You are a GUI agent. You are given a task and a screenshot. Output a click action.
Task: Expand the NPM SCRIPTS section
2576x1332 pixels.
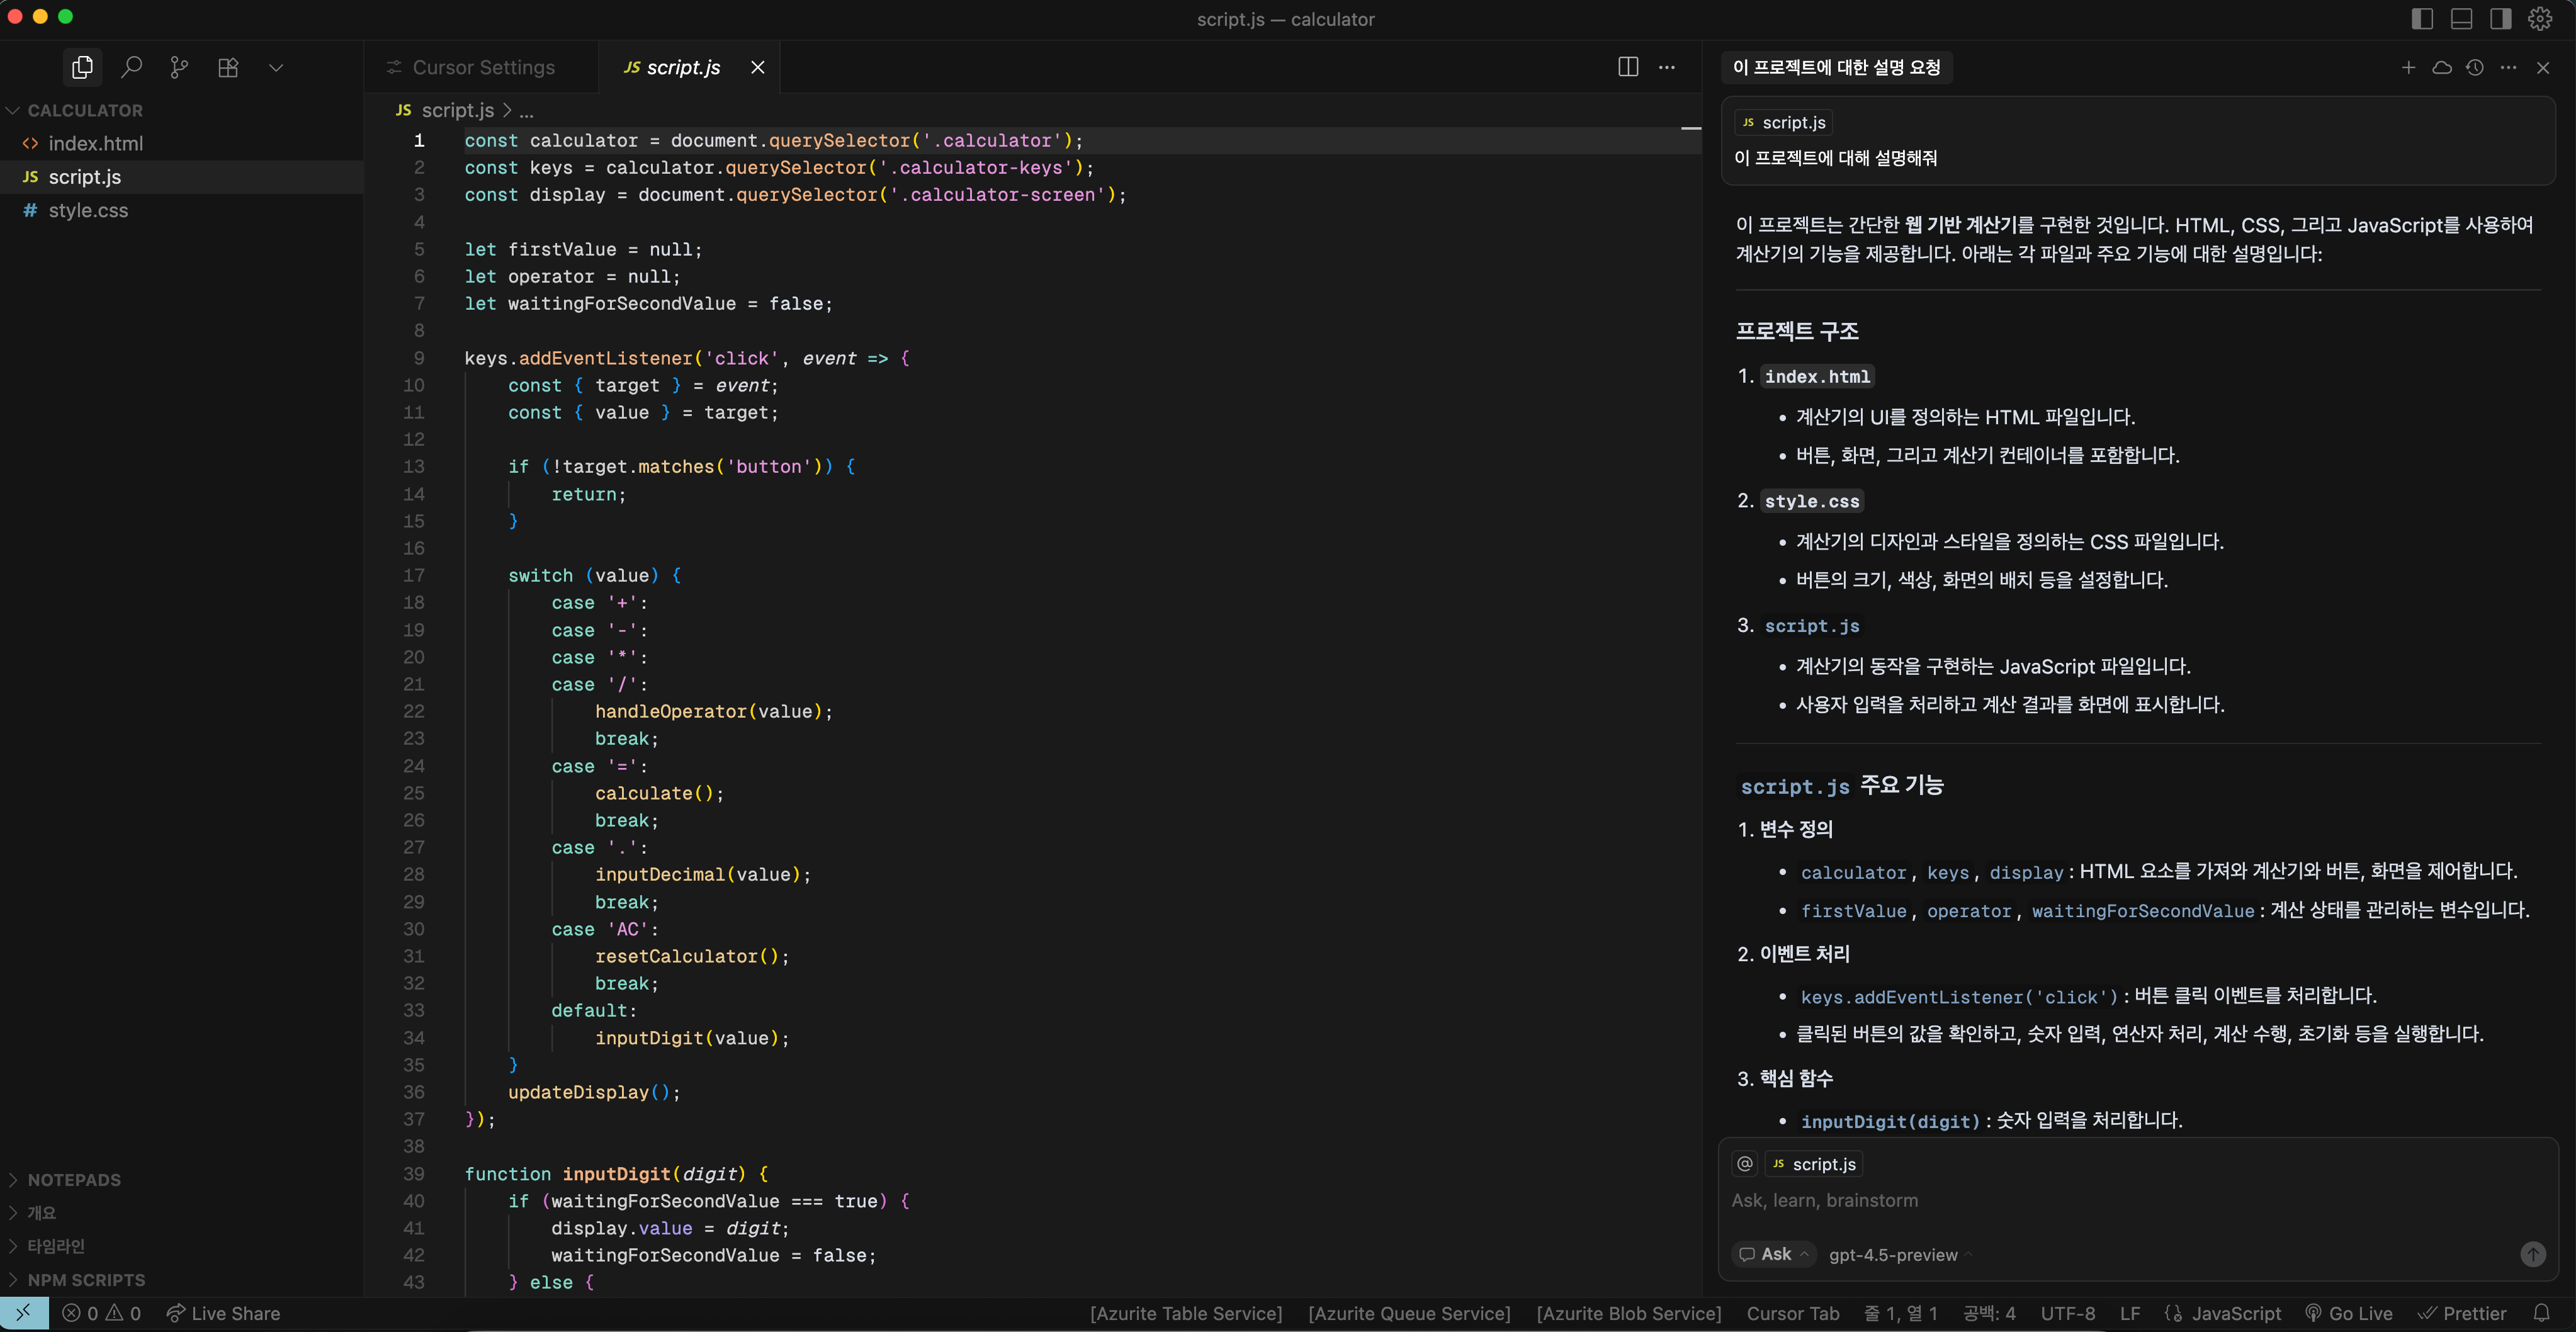pyautogui.click(x=86, y=1280)
